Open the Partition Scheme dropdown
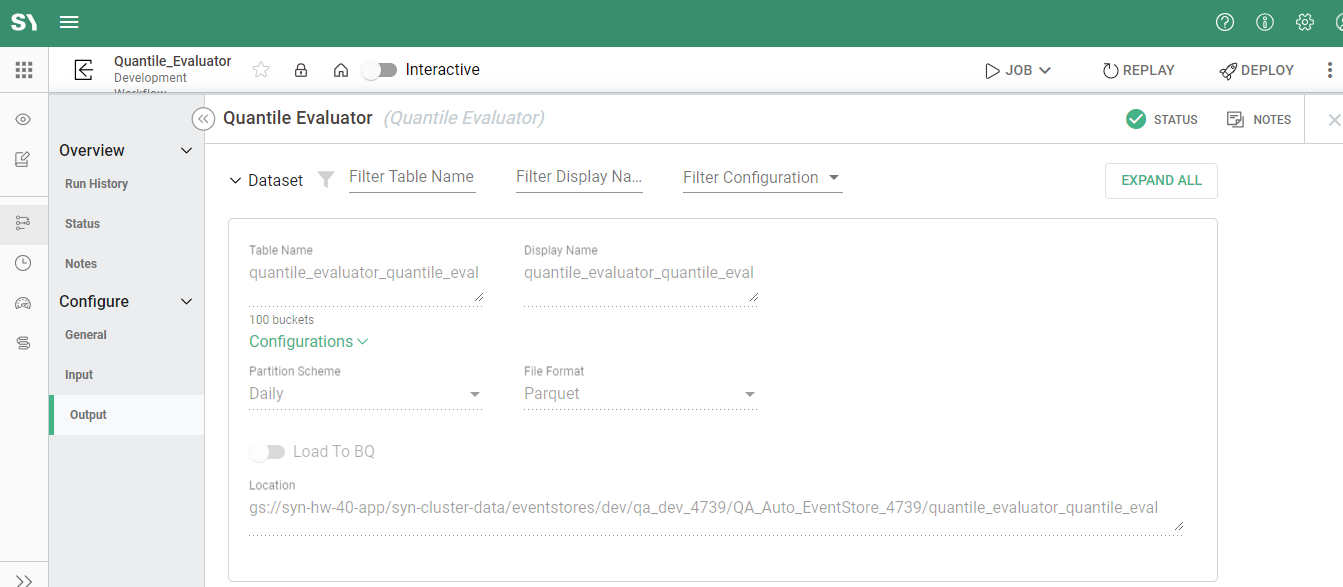 [x=365, y=394]
